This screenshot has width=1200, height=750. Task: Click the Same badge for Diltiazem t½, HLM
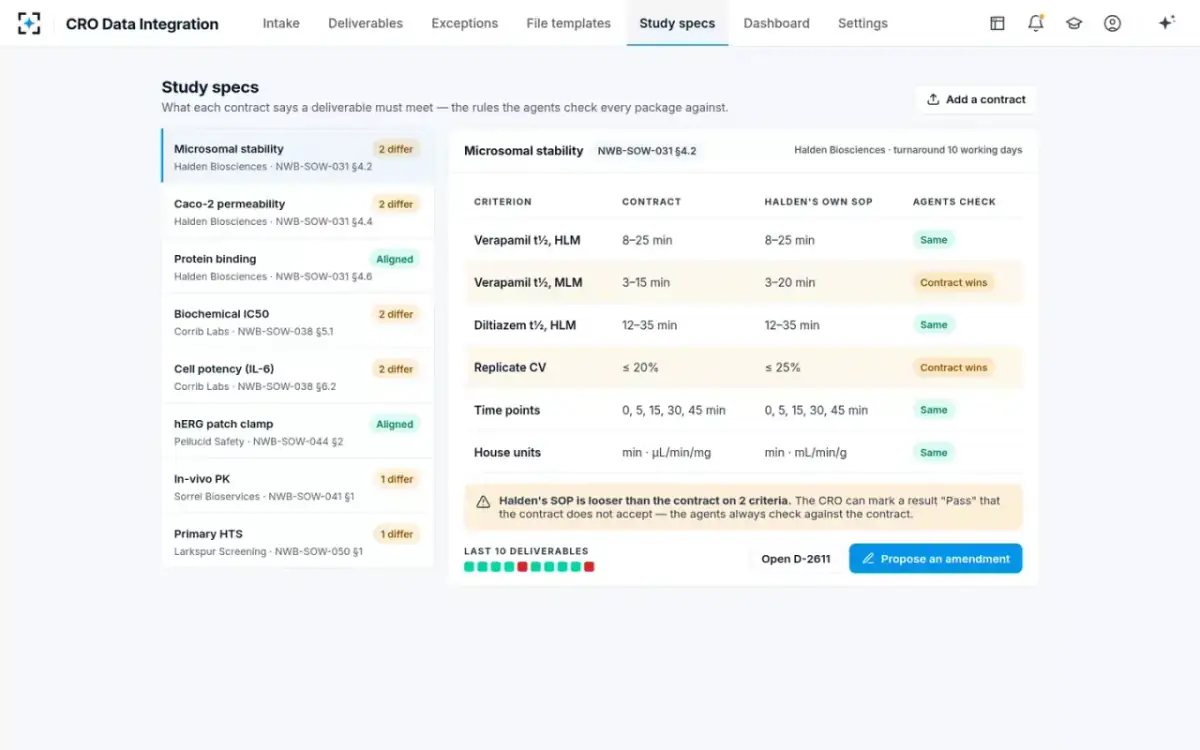point(934,325)
